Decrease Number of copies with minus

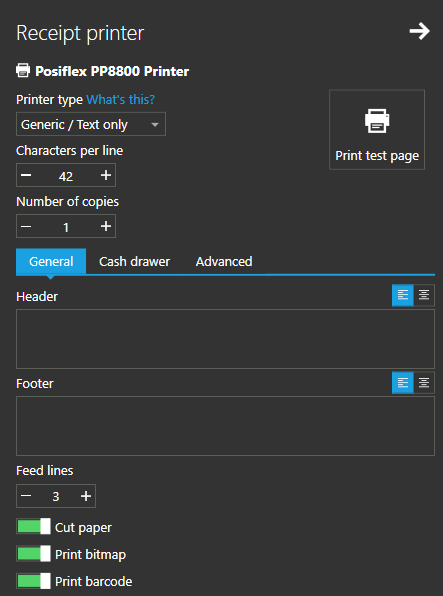coord(26,226)
